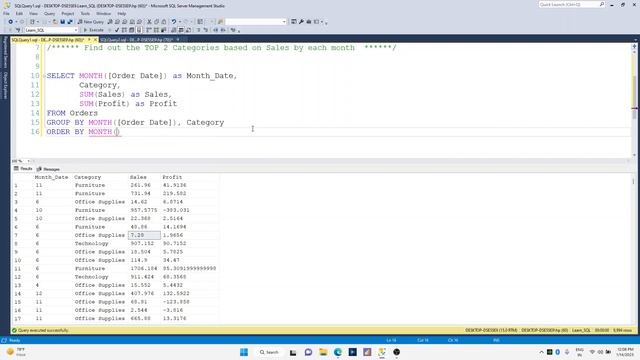Click the New Query toolbar button
The height and width of the screenshot is (360, 640).
click(x=91, y=22)
